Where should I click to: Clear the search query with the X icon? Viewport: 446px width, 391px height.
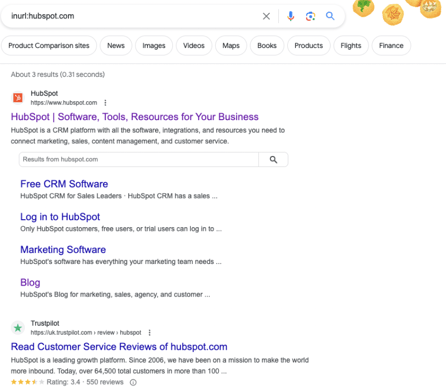click(x=266, y=16)
